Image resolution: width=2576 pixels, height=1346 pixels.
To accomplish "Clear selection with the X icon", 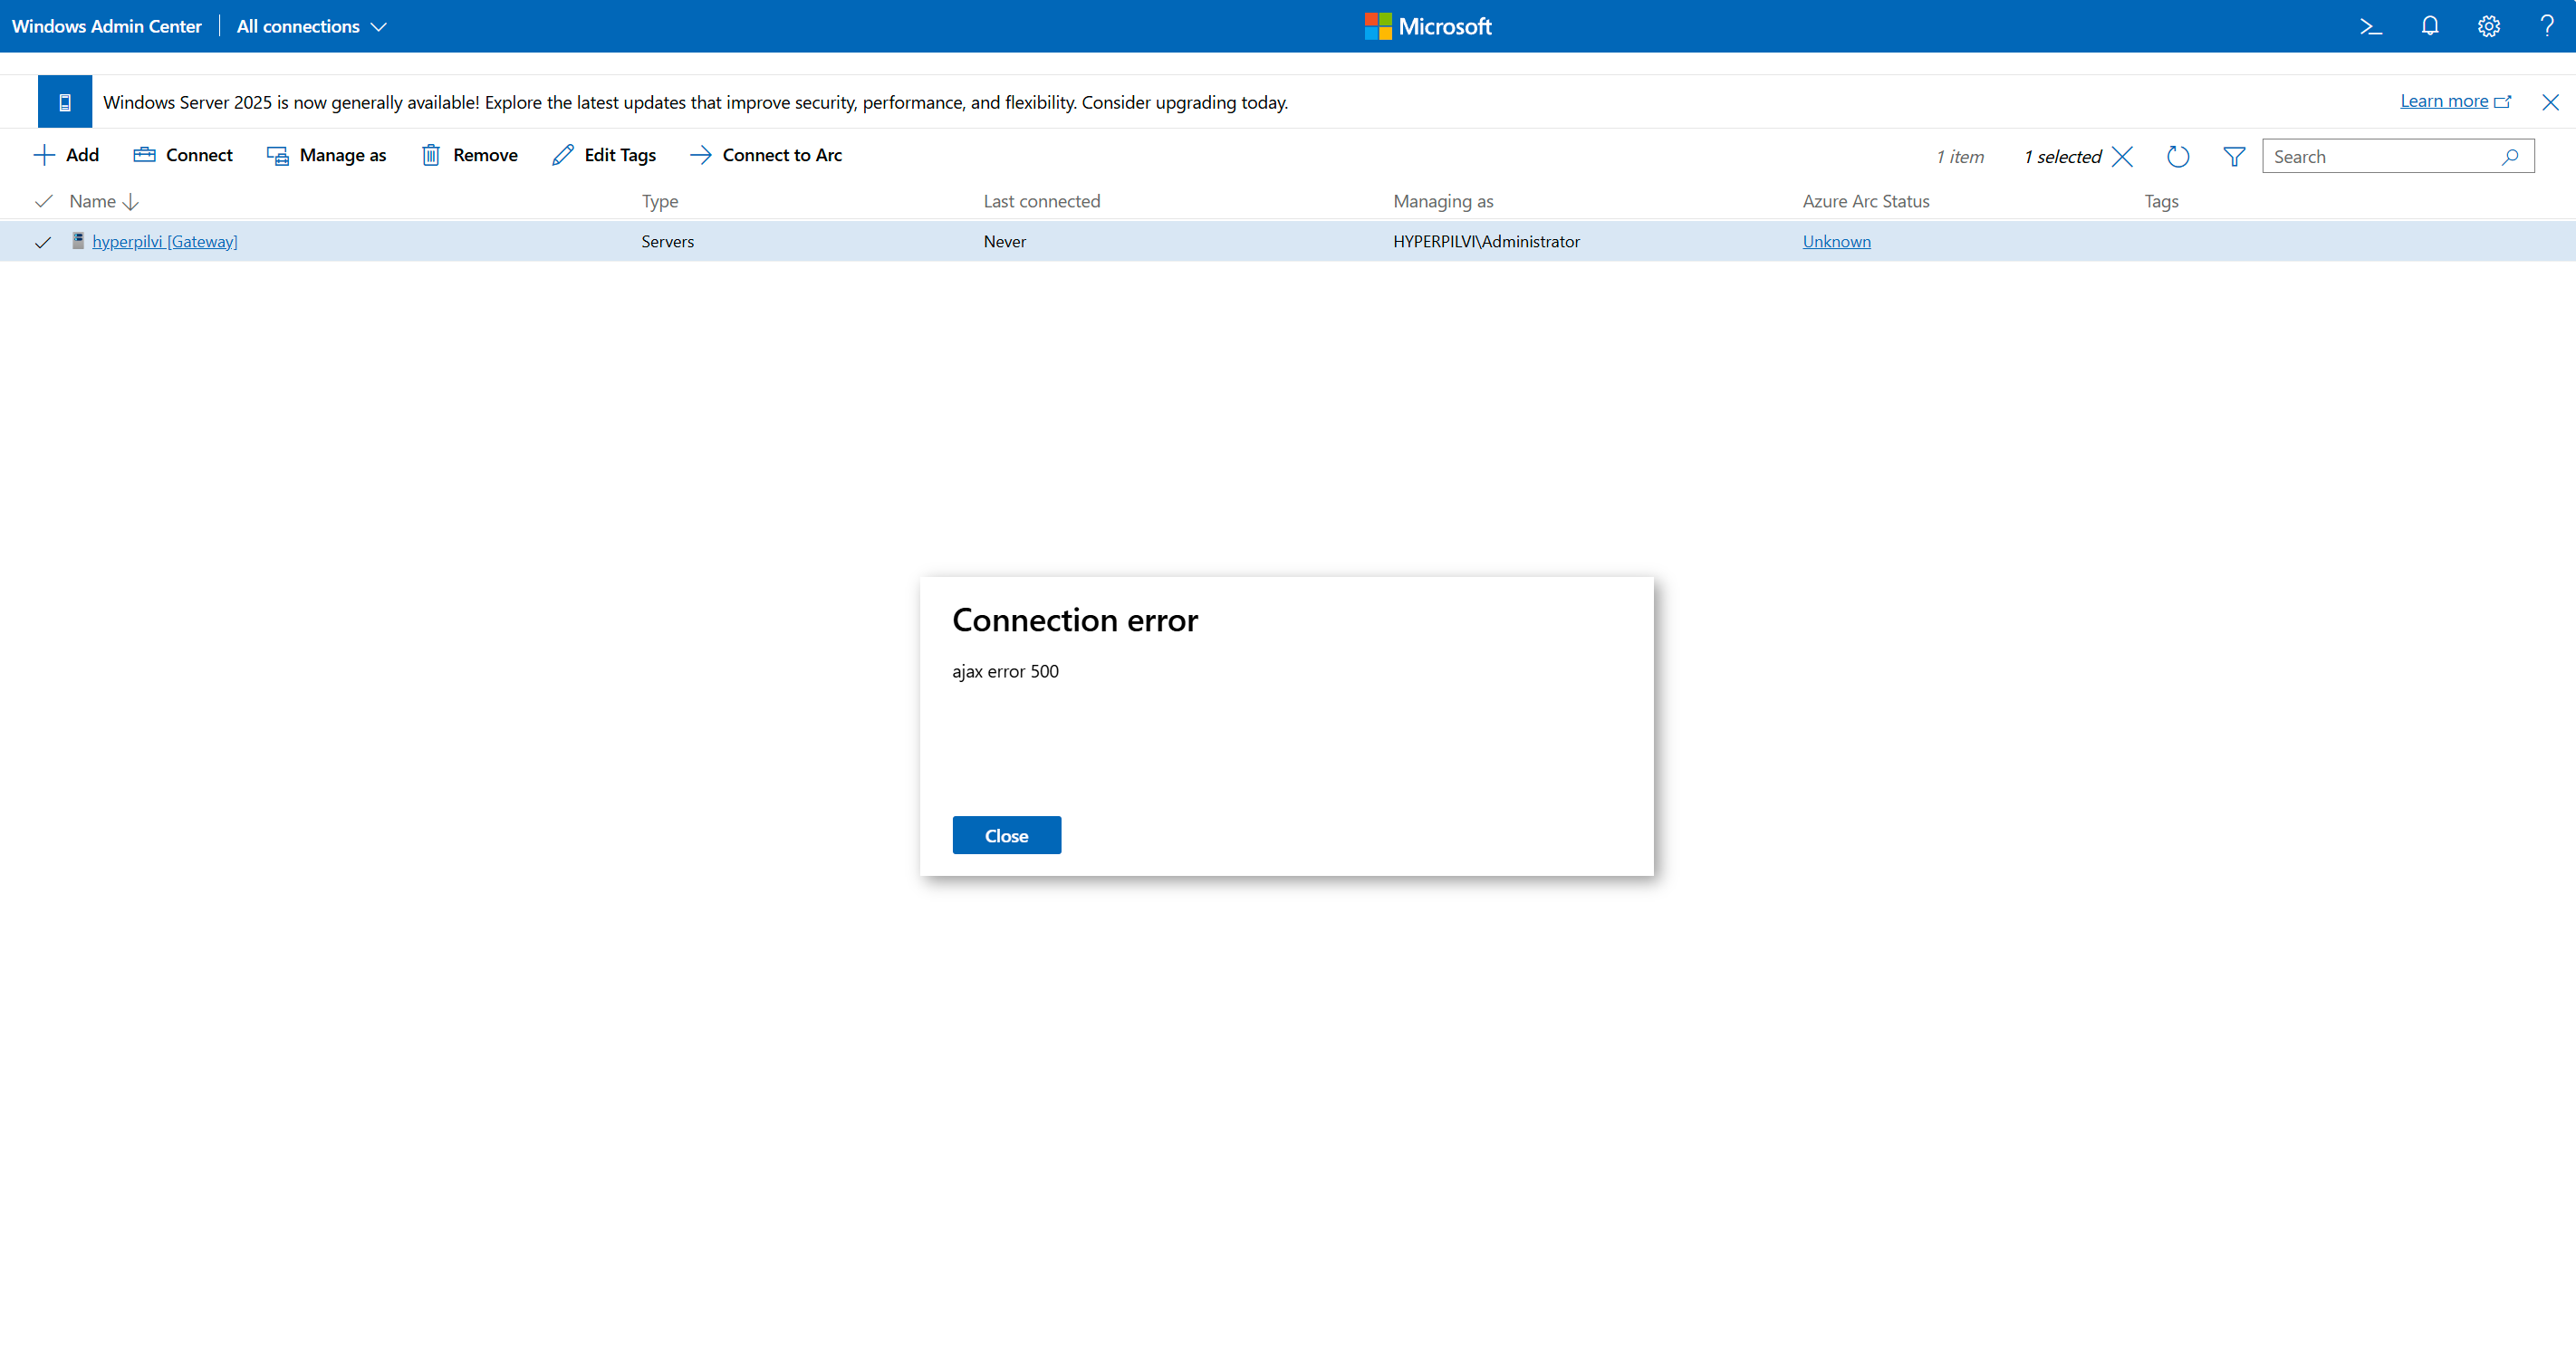I will 2122,157.
